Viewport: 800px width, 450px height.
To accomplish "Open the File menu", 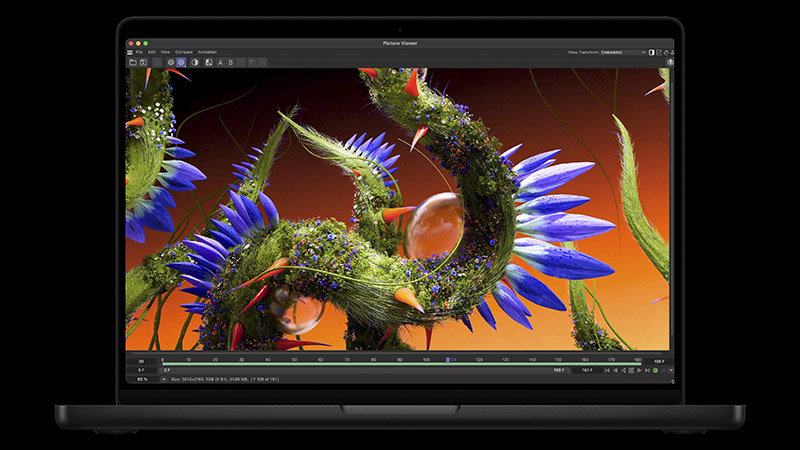I will click(x=139, y=52).
